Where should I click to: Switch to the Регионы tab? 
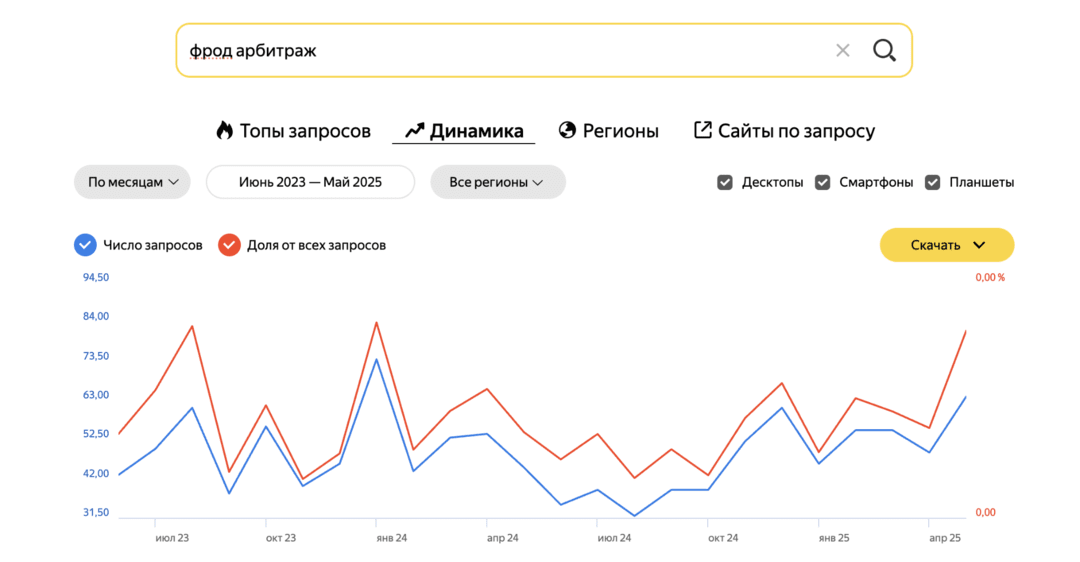pos(620,131)
